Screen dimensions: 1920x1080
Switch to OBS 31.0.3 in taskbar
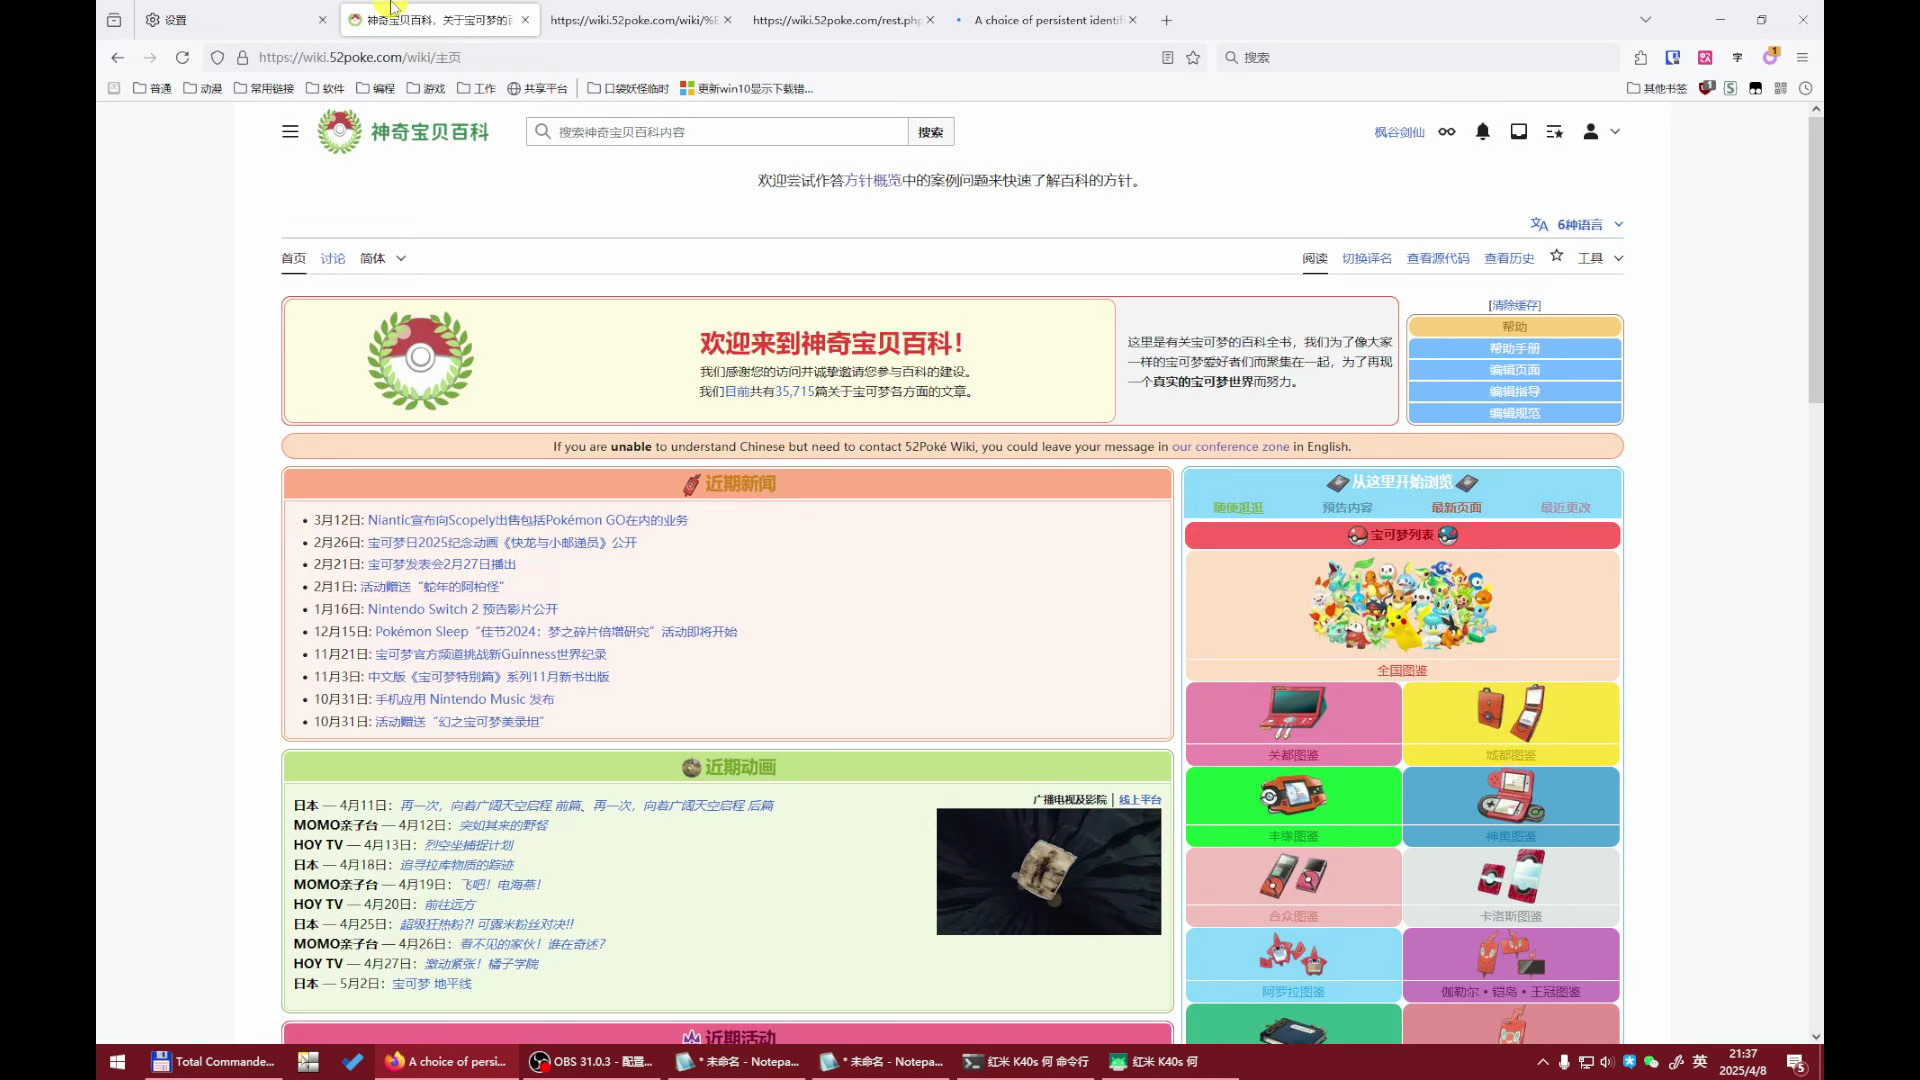(x=592, y=1062)
